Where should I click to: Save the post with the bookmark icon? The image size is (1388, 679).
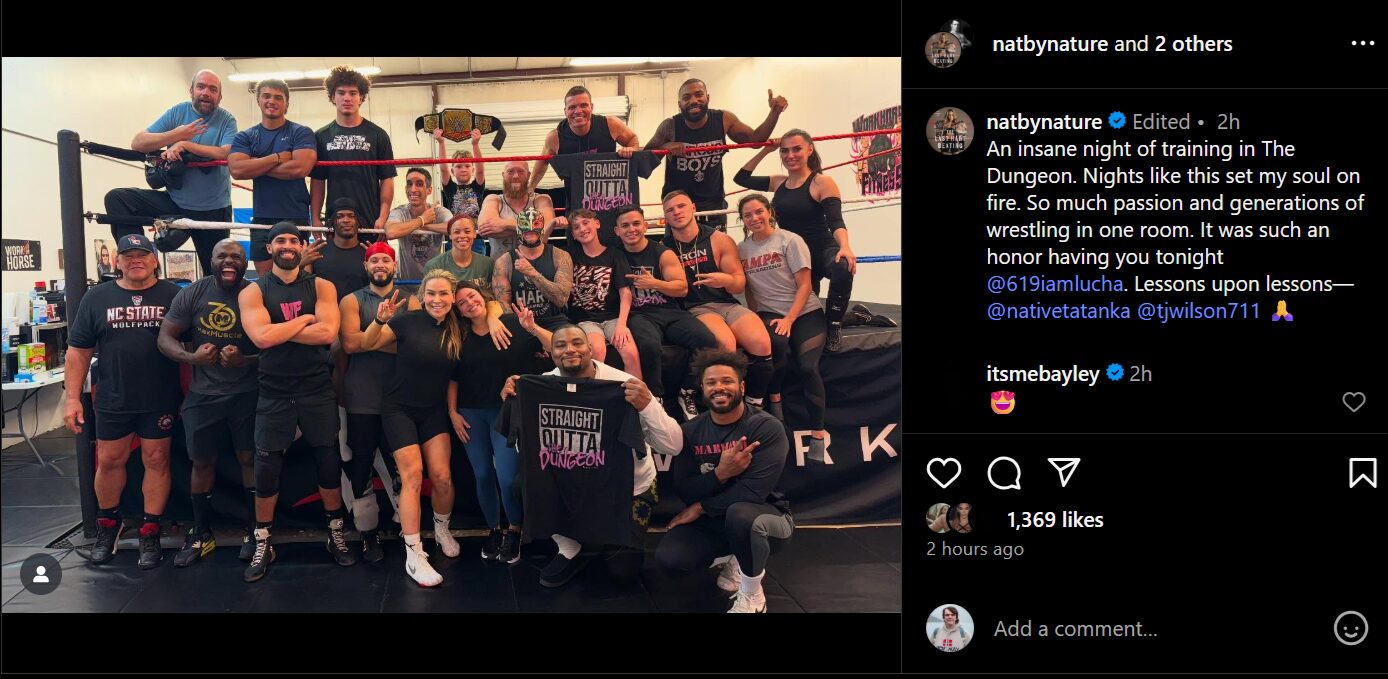click(1363, 472)
